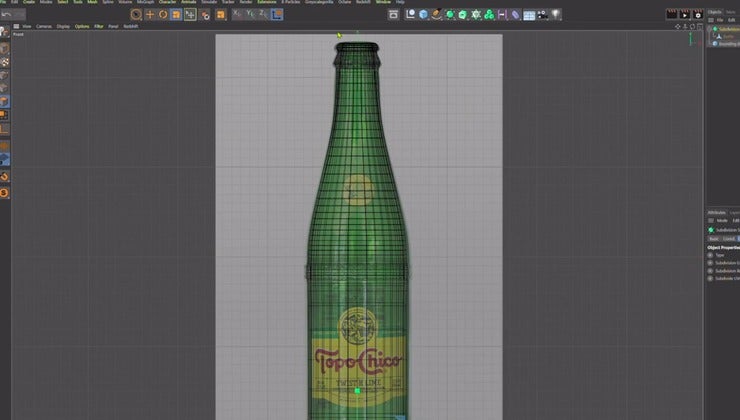Viewport: 740px width, 420px height.
Task: Open the viewport Cameras menu
Action: pos(44,26)
